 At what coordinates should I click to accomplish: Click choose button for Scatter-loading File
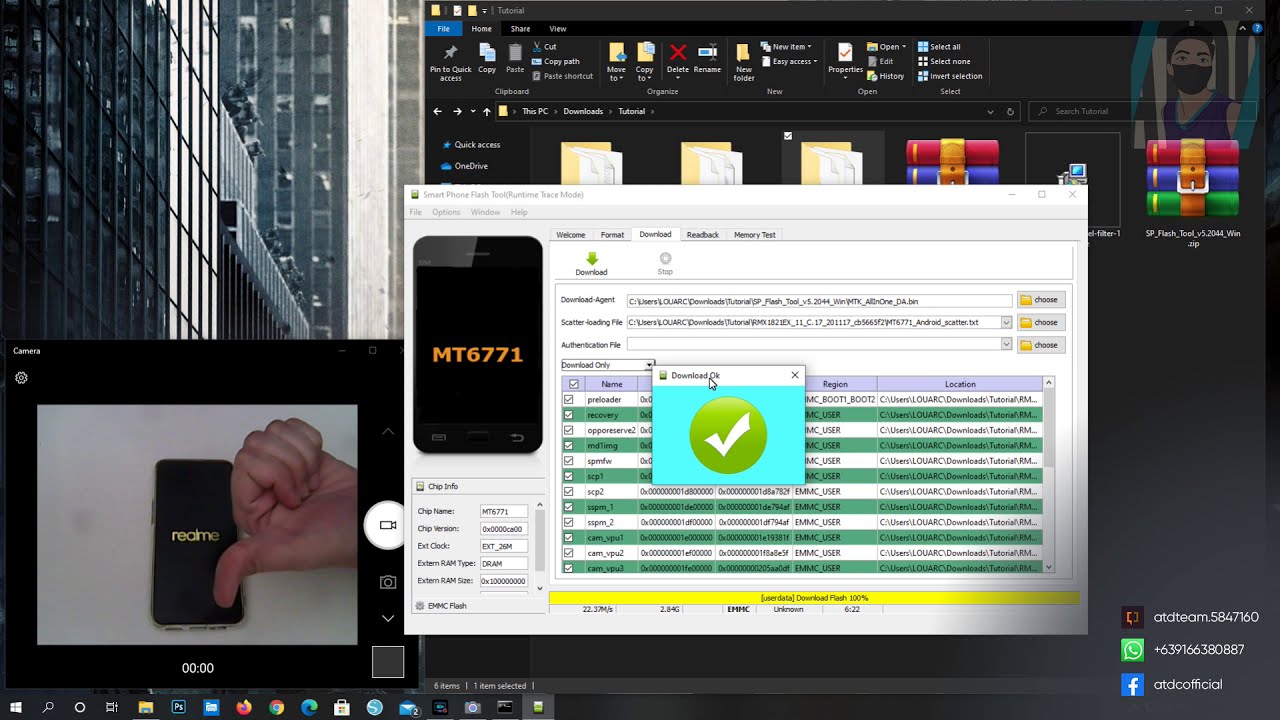[x=1041, y=323]
